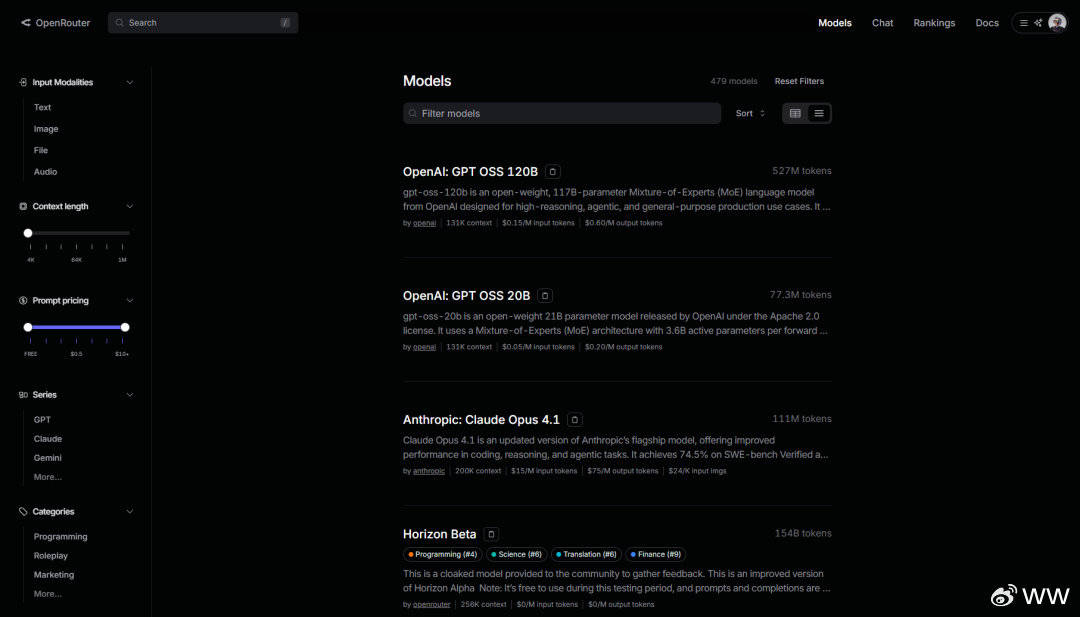The height and width of the screenshot is (617, 1080).
Task: Click the Finance (#9) tag
Action: pyautogui.click(x=656, y=554)
